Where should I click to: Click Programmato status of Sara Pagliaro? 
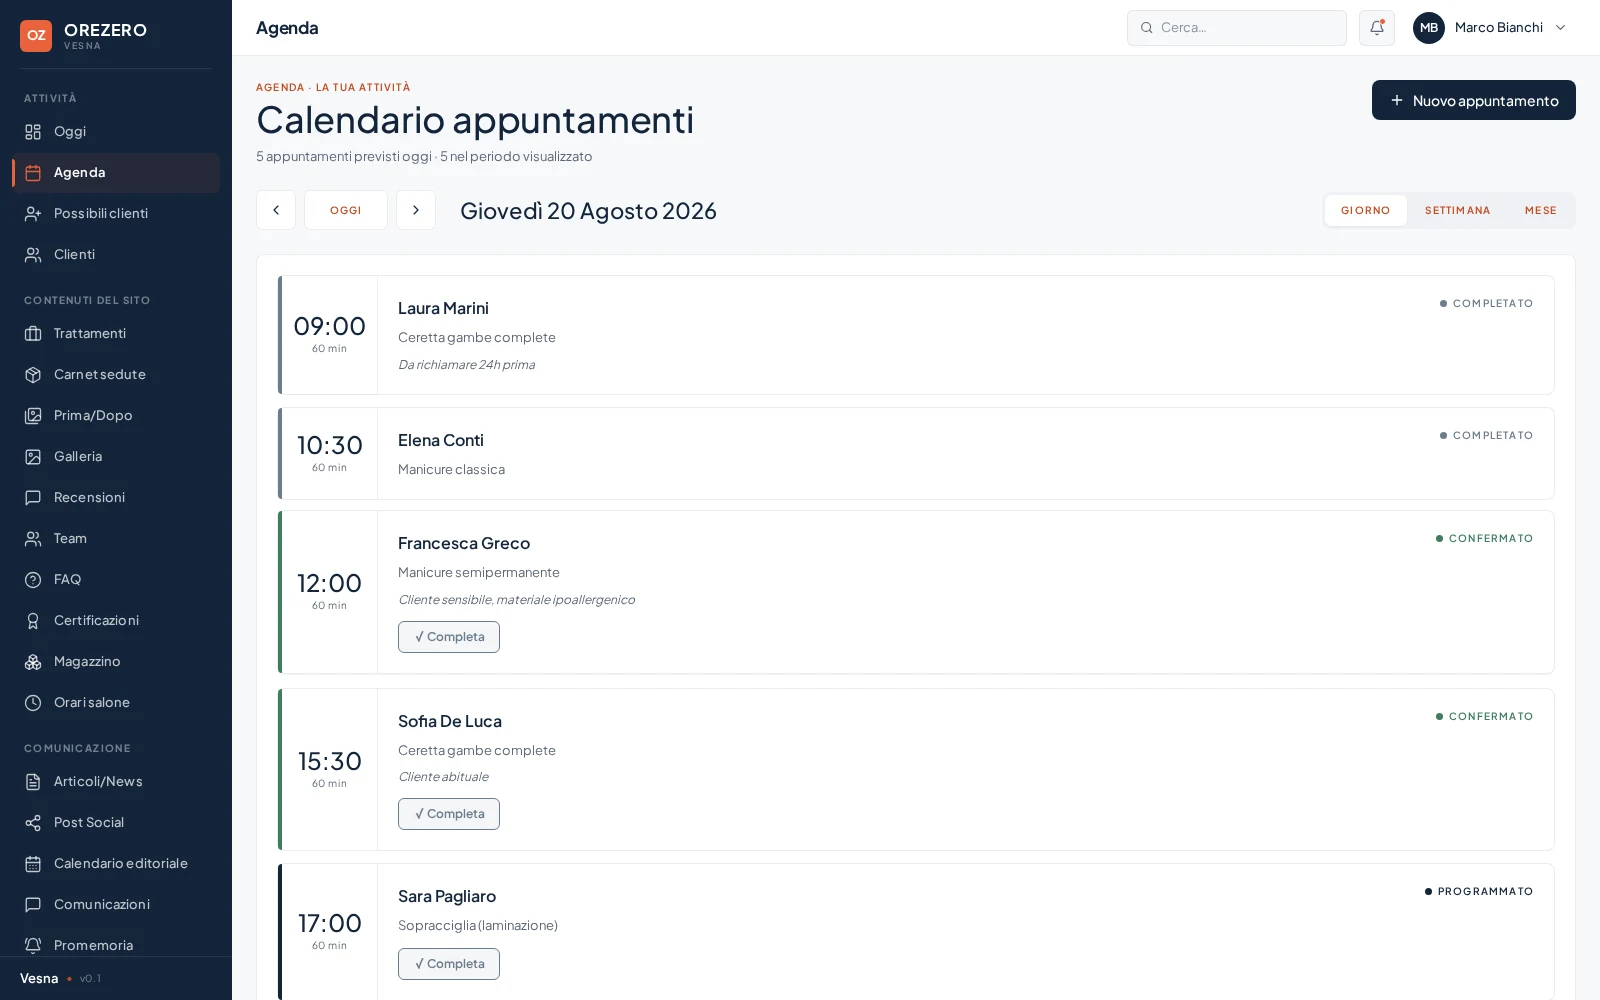click(x=1479, y=891)
